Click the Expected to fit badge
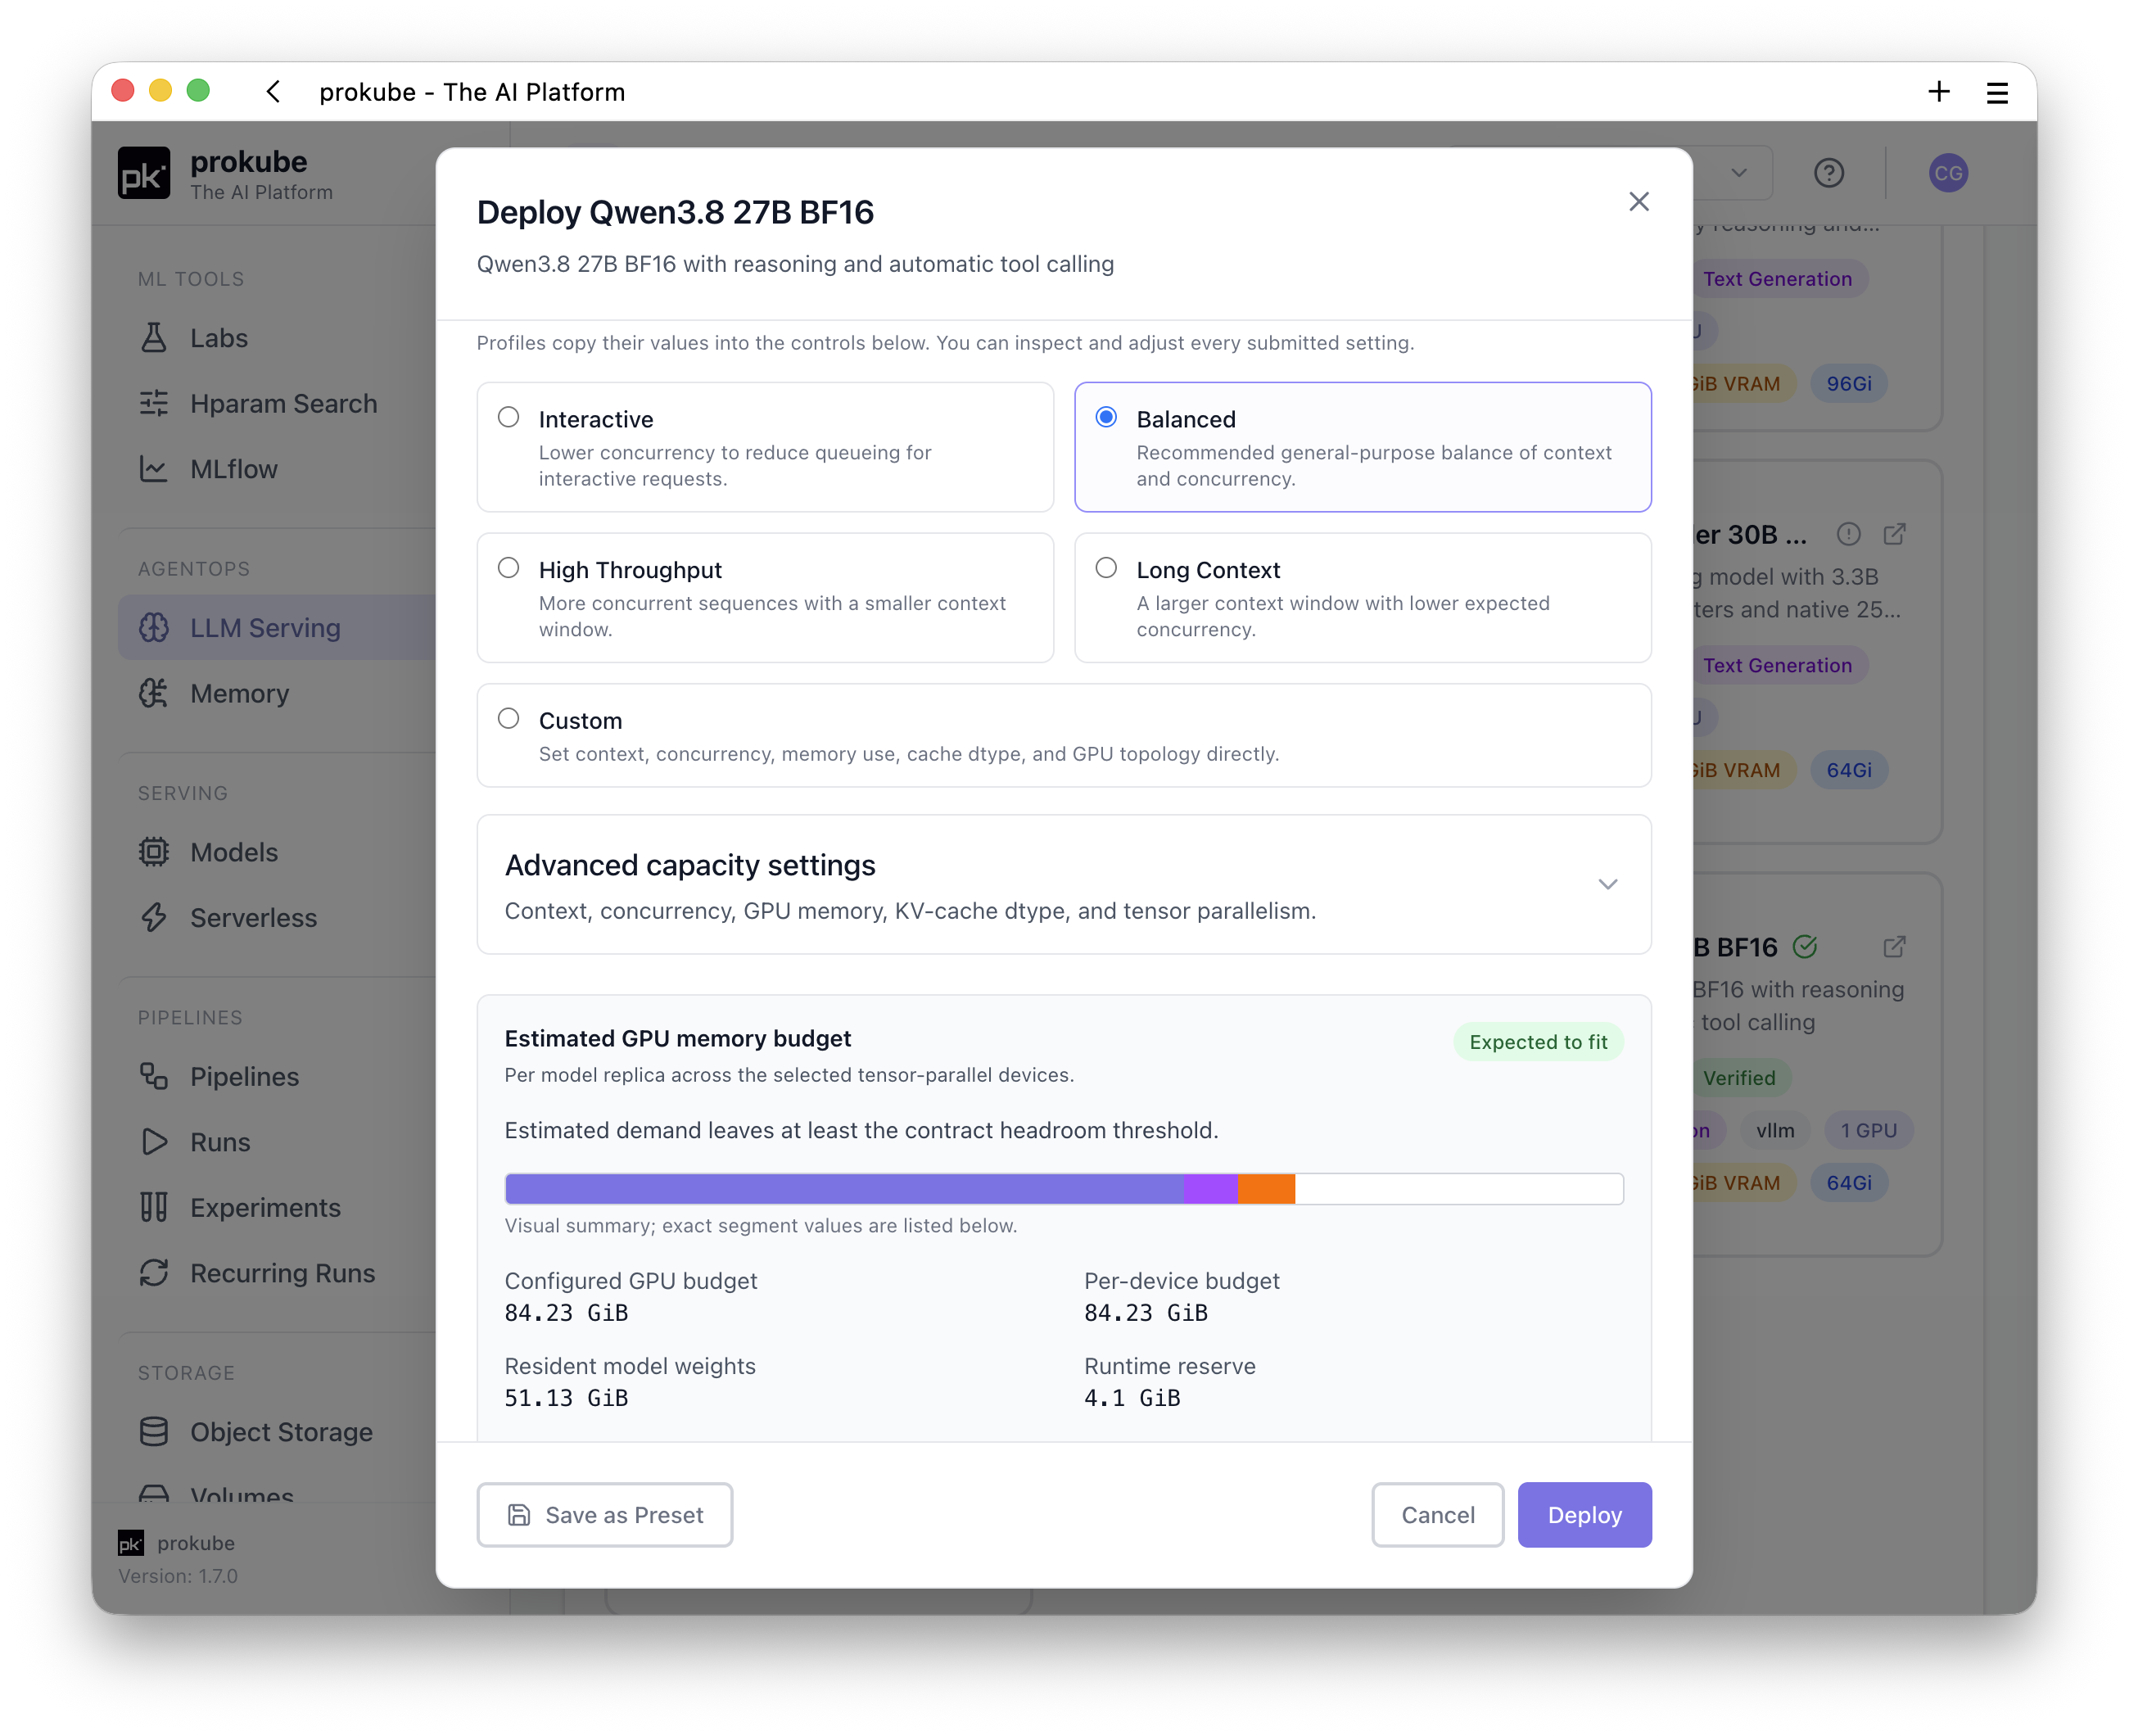Viewport: 2129px width, 1736px height. pos(1538,1042)
